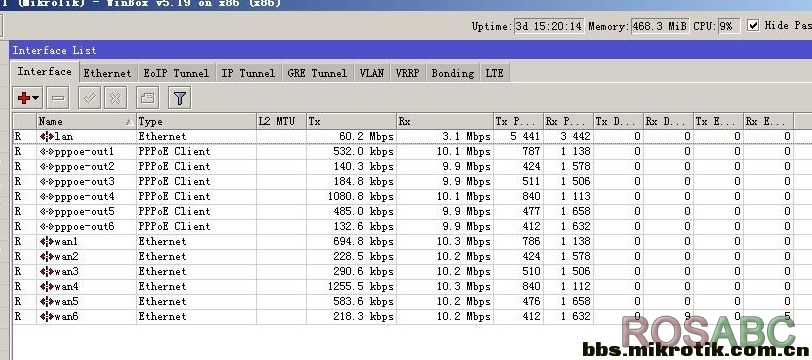Viewport: 812px width, 360px height.
Task: Open the EoIP Tunnel tab
Action: [176, 73]
